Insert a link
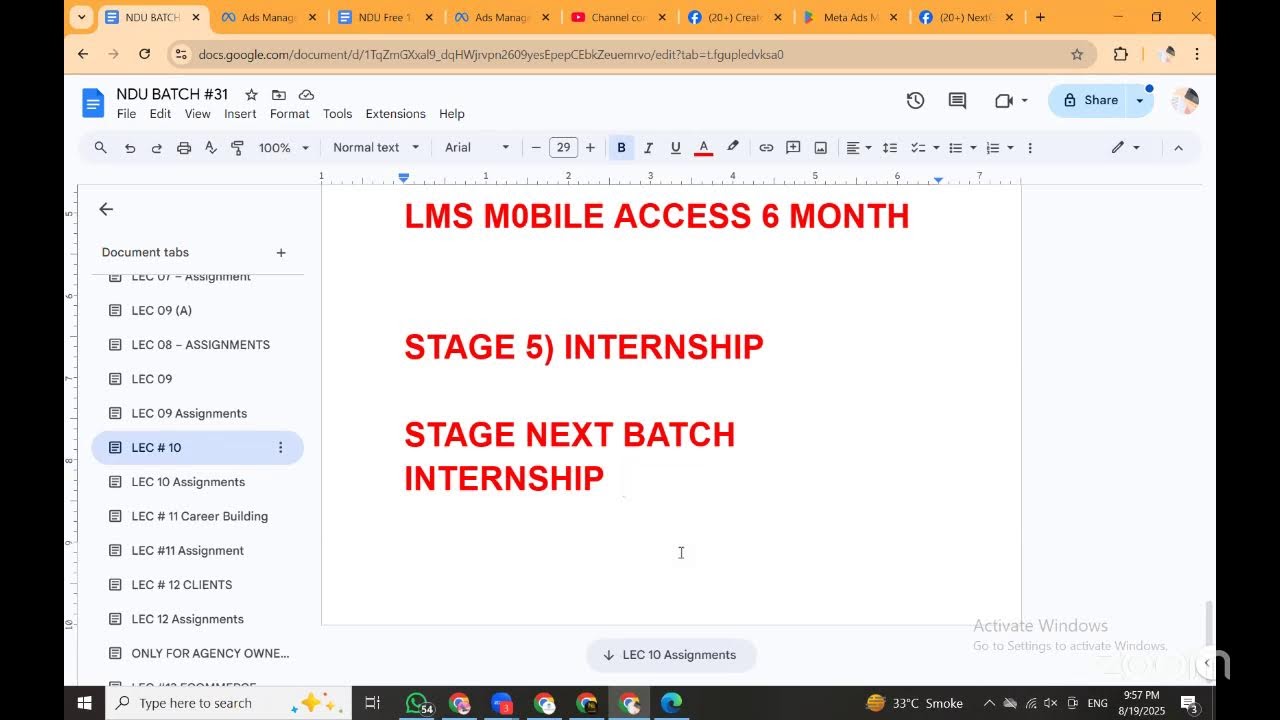1280x720 pixels. 766,148
